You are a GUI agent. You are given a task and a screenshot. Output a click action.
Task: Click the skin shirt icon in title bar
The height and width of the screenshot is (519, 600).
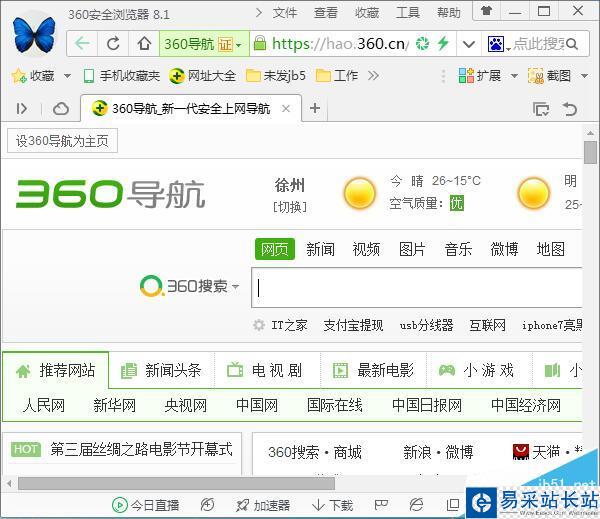coord(486,11)
